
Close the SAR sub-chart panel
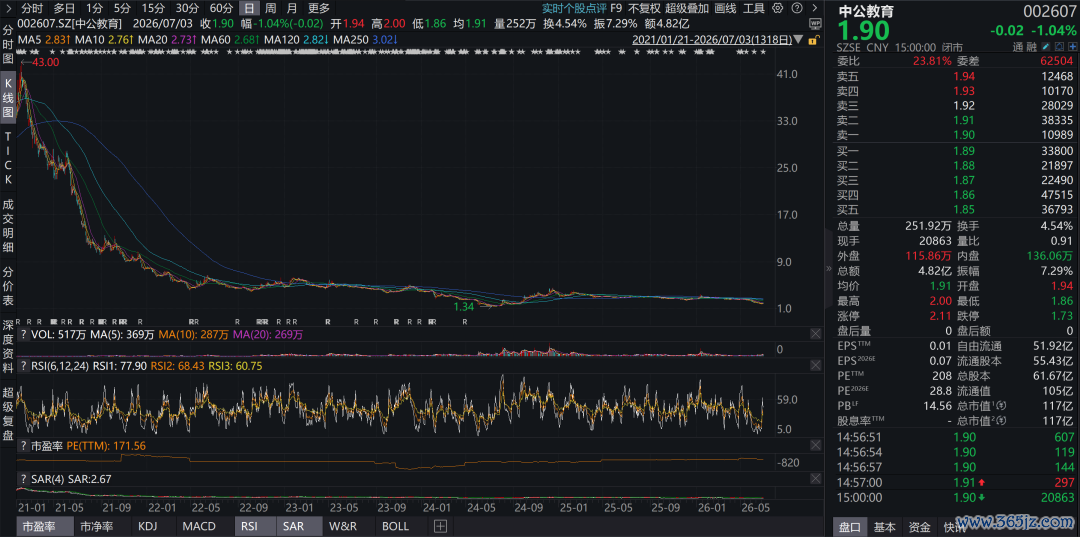click(816, 478)
